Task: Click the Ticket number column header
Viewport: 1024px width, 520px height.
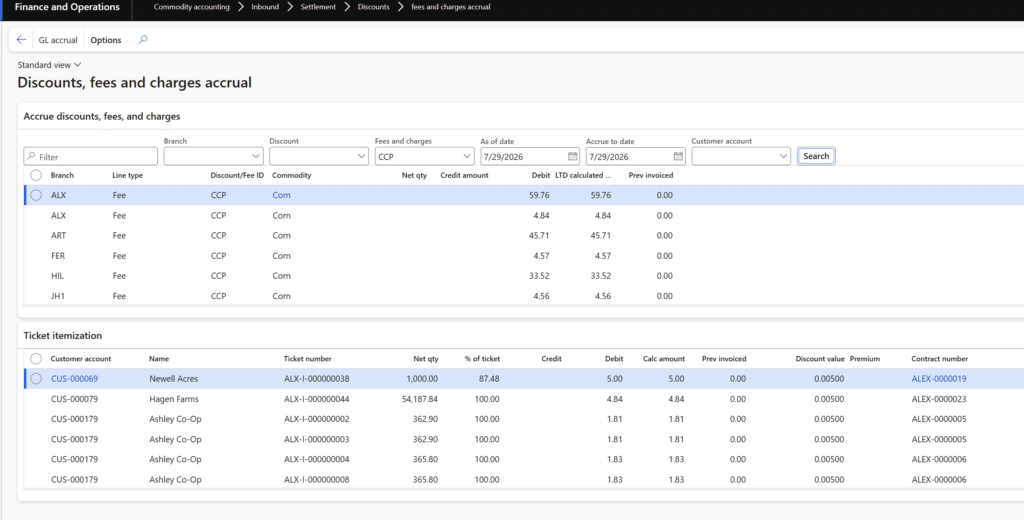Action: [x=308, y=359]
